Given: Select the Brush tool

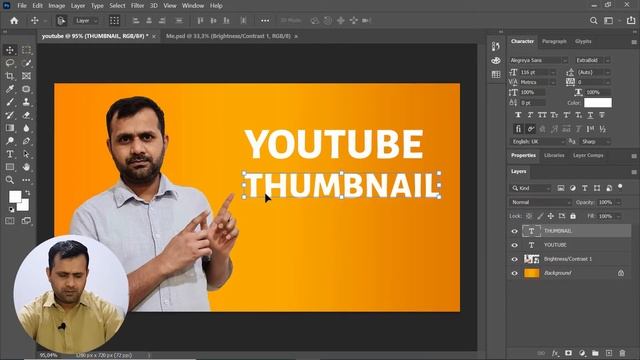Looking at the screenshot, I should pos(10,102).
